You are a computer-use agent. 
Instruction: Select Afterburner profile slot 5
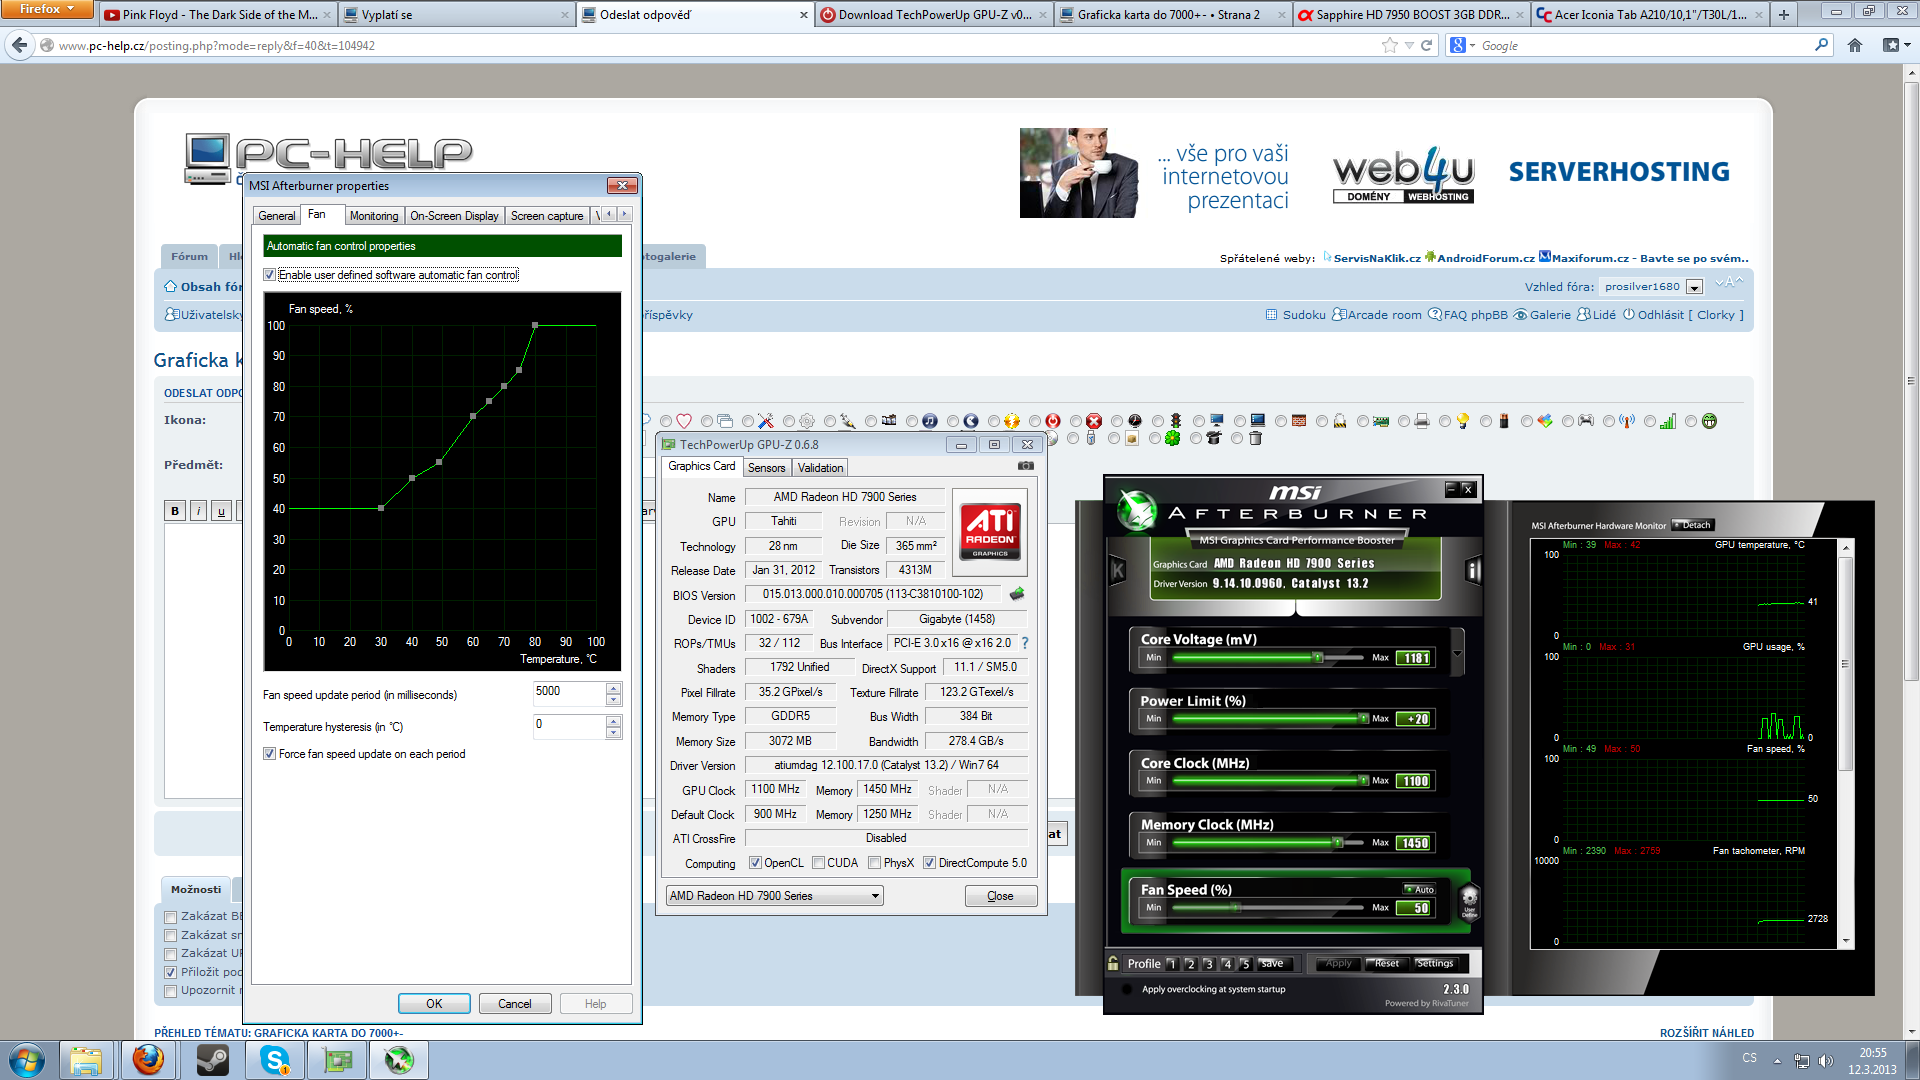tap(1245, 964)
